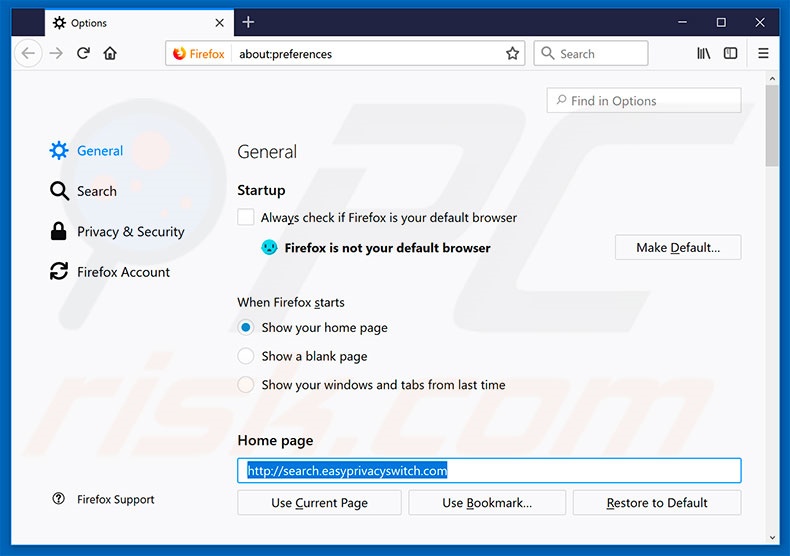Open Firefox Account preferences
Viewport: 790px width, 556px height.
click(110, 271)
